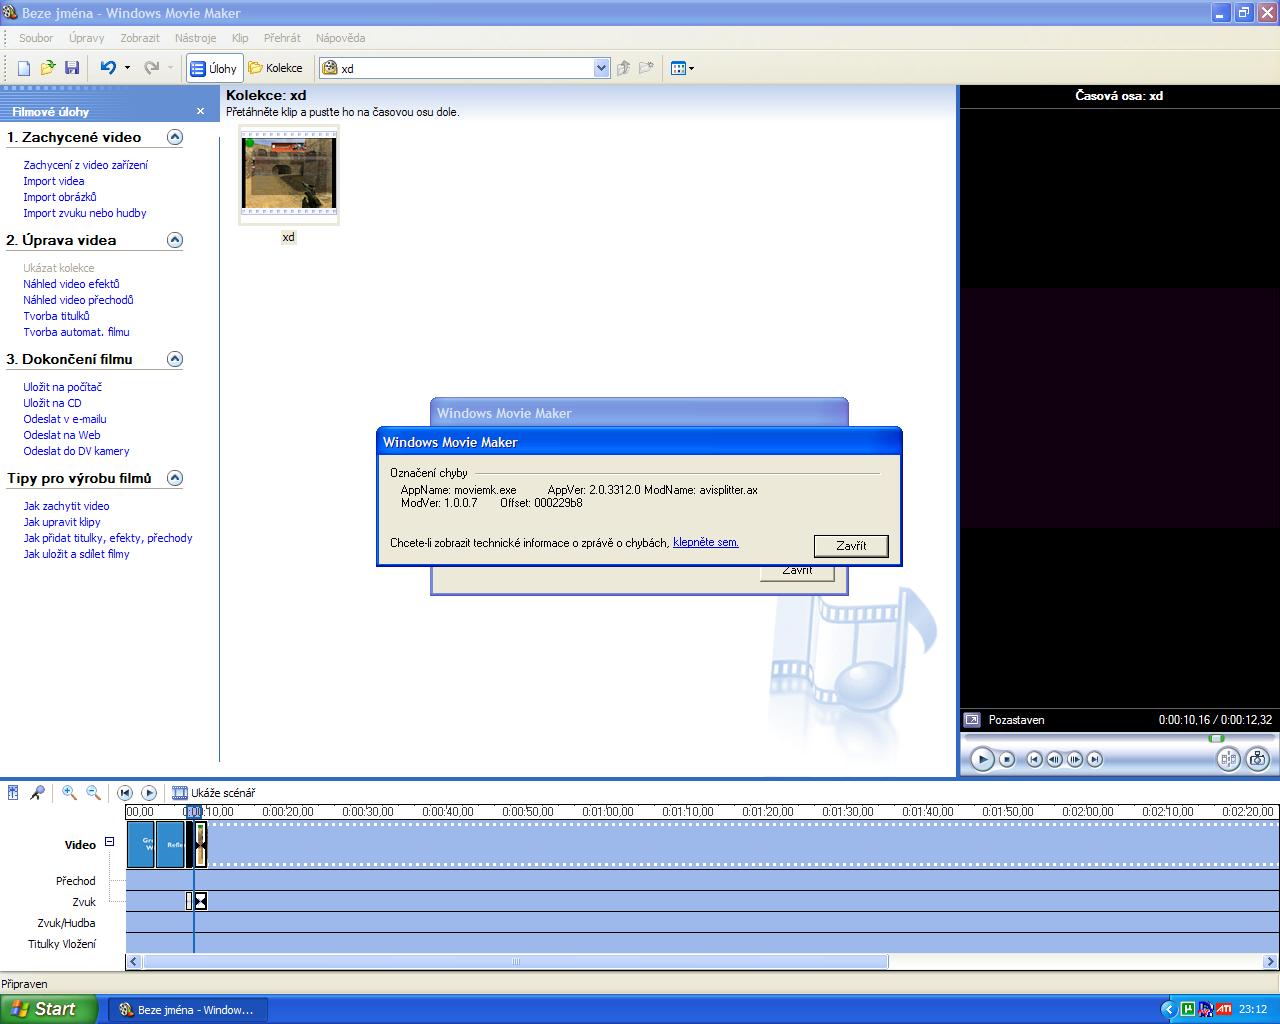Open the Klip menu
The width and height of the screenshot is (1280, 1024).
pos(240,38)
